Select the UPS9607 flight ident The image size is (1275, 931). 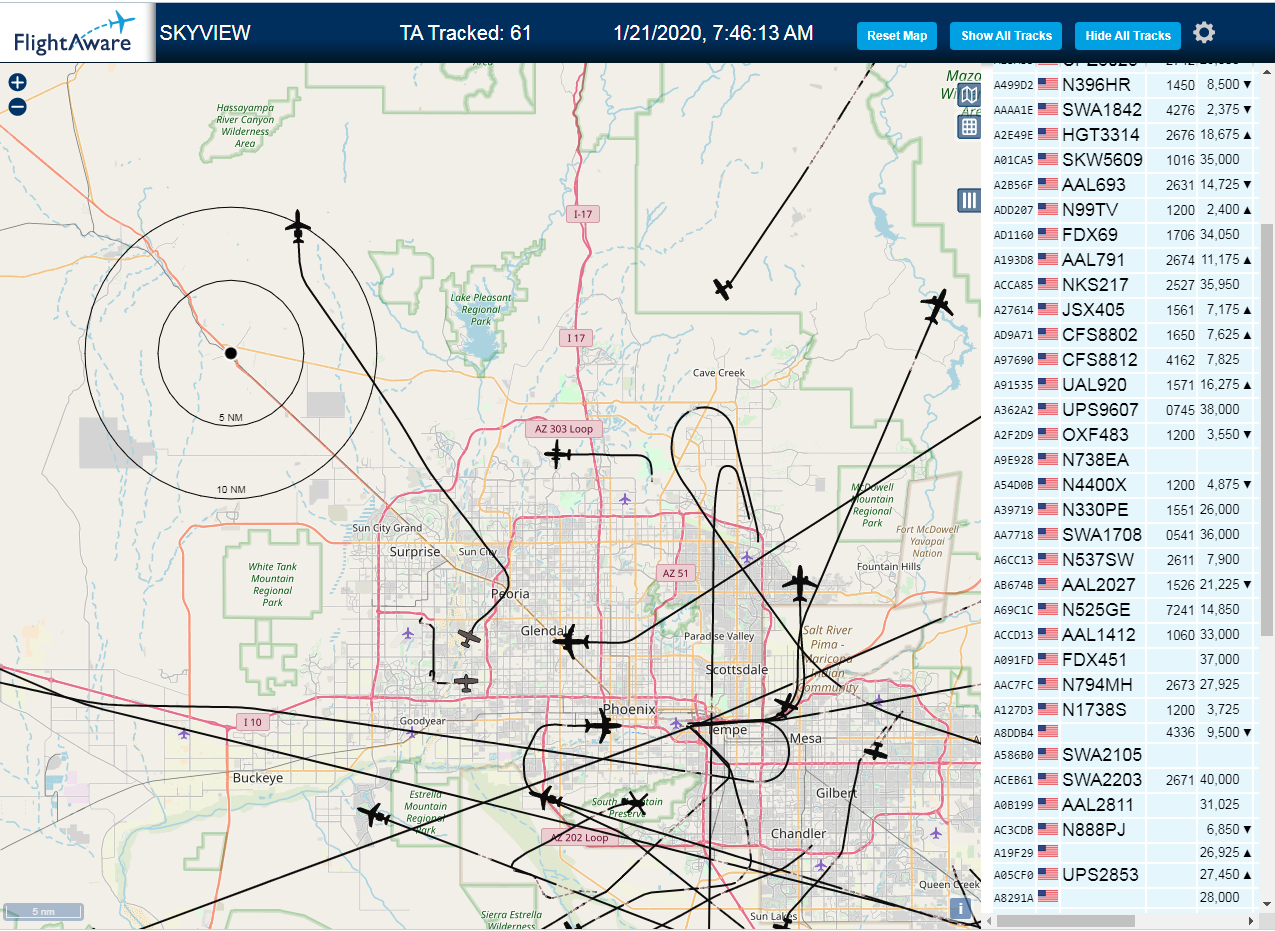1100,410
